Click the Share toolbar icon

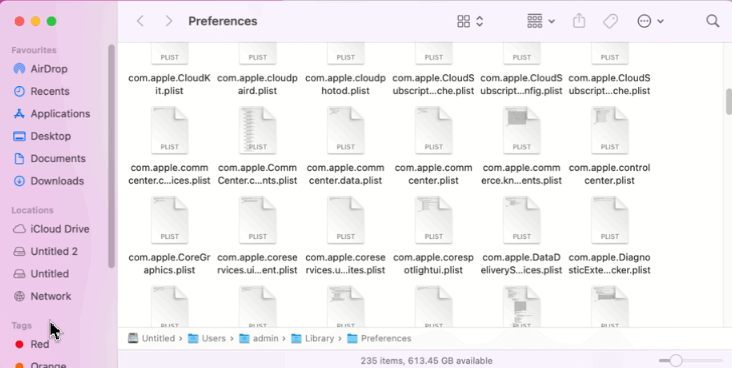click(x=579, y=21)
